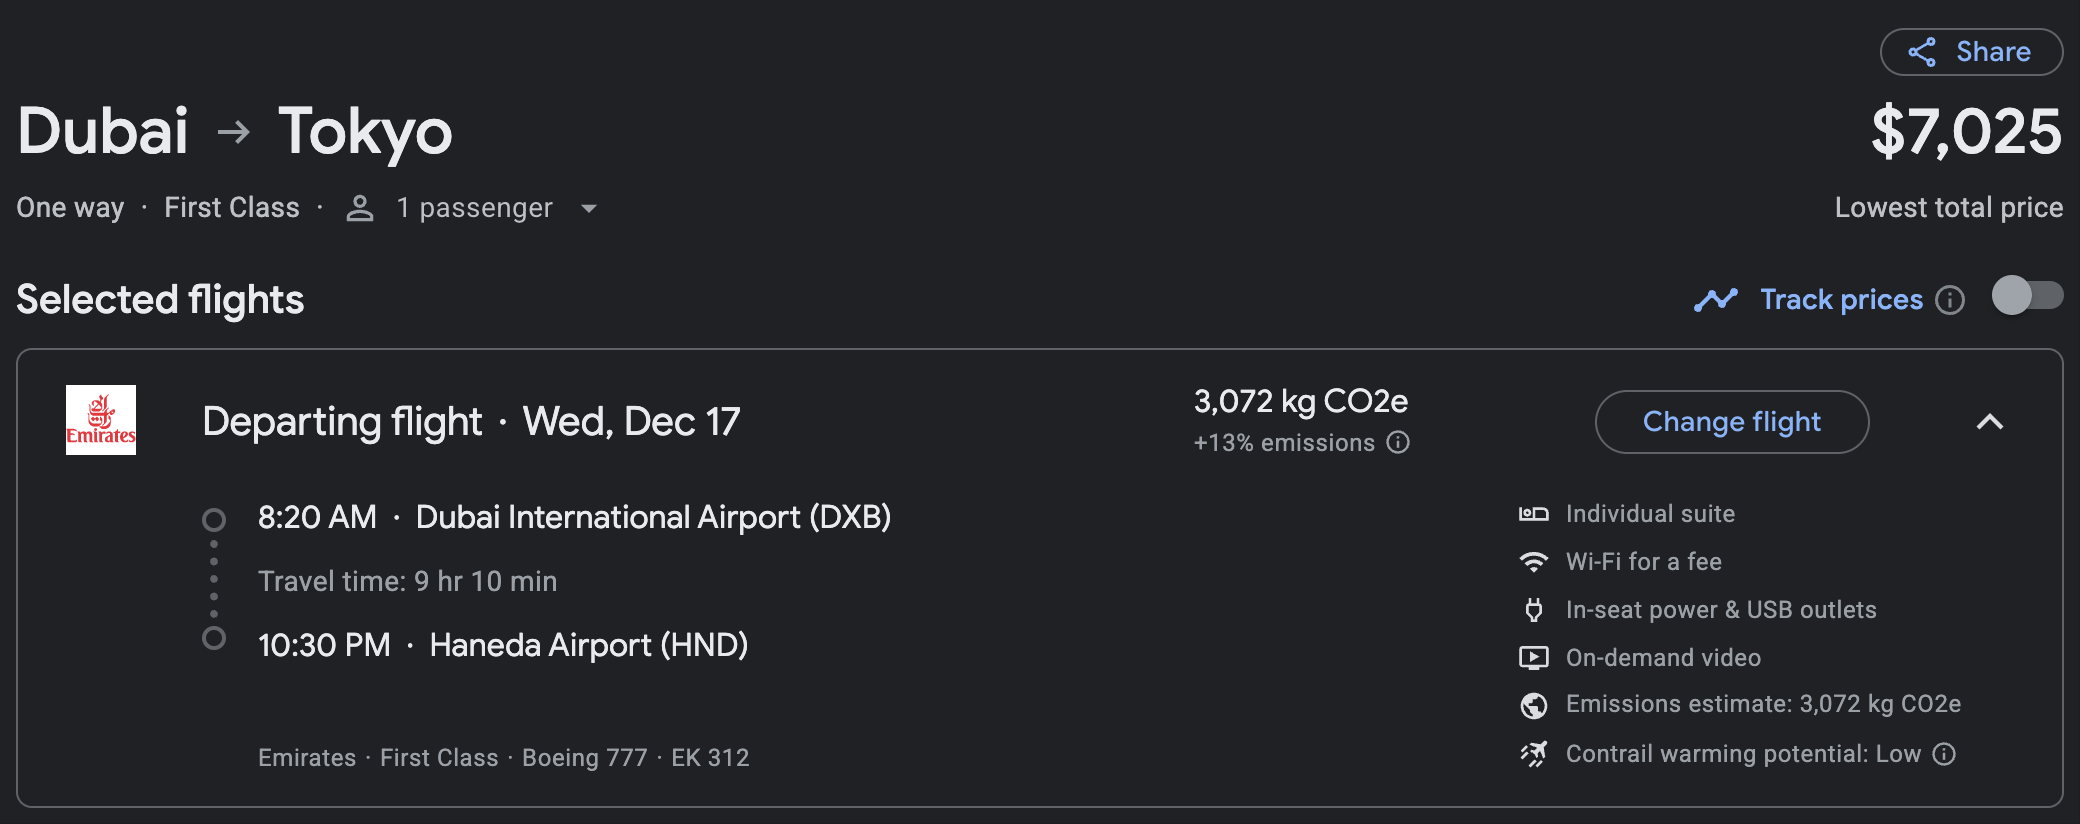Select the One way trip type label
Image resolution: width=2080 pixels, height=824 pixels.
coord(70,208)
